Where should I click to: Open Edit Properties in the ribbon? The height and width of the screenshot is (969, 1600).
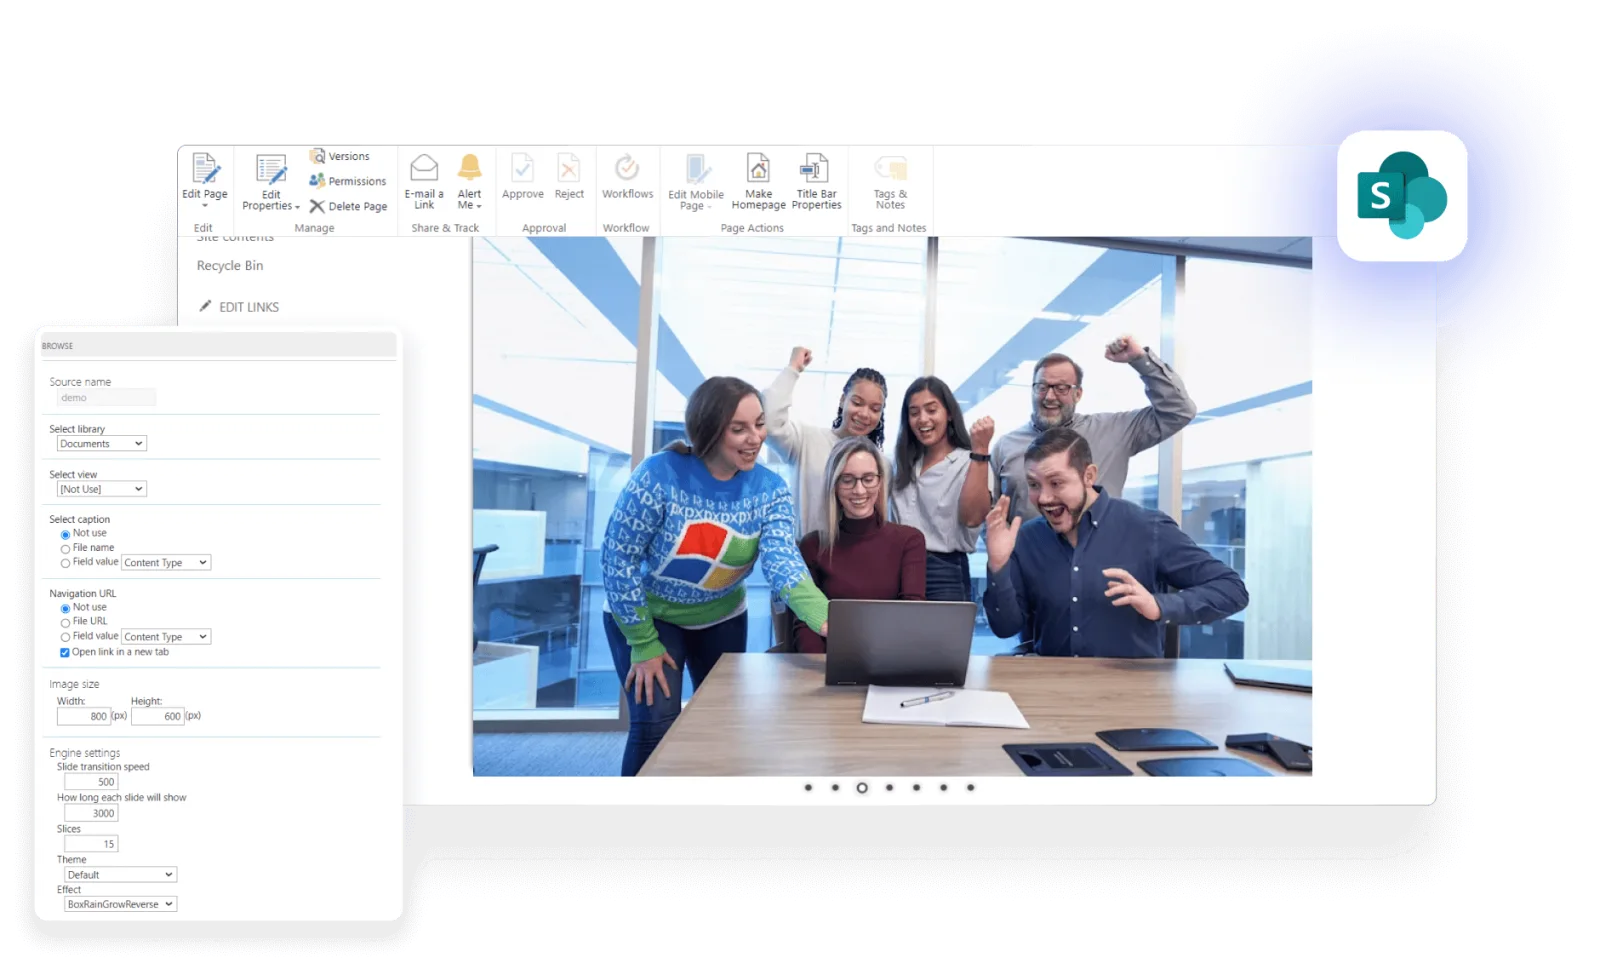271,182
